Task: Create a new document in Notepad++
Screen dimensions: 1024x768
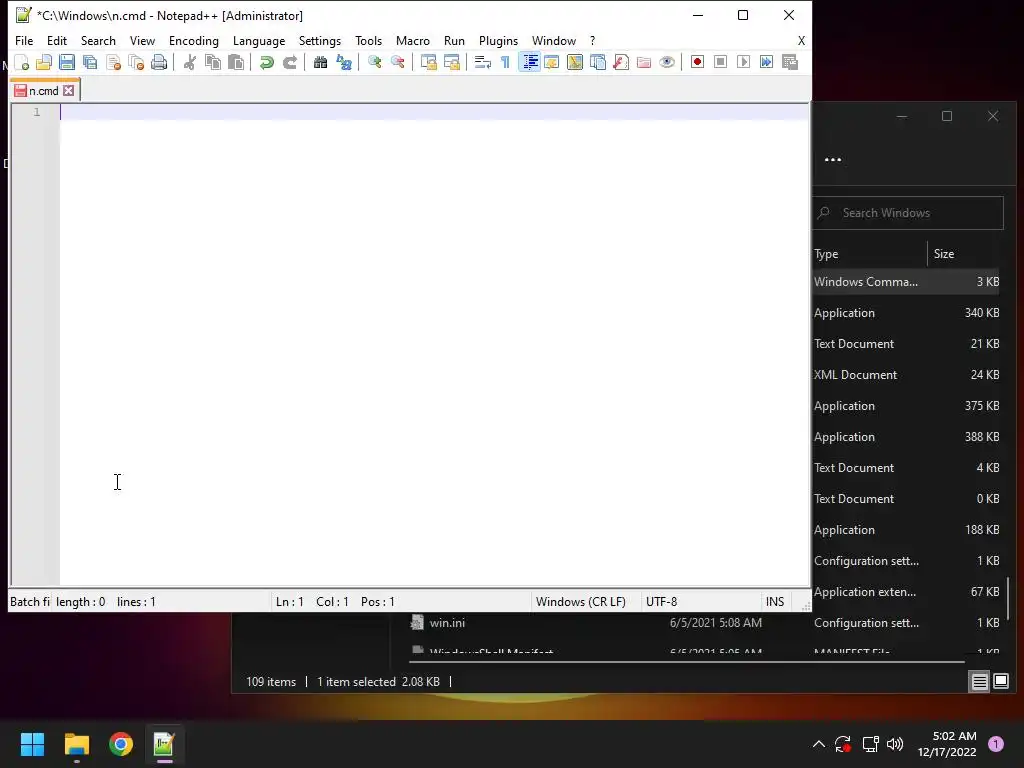Action: click(x=22, y=62)
